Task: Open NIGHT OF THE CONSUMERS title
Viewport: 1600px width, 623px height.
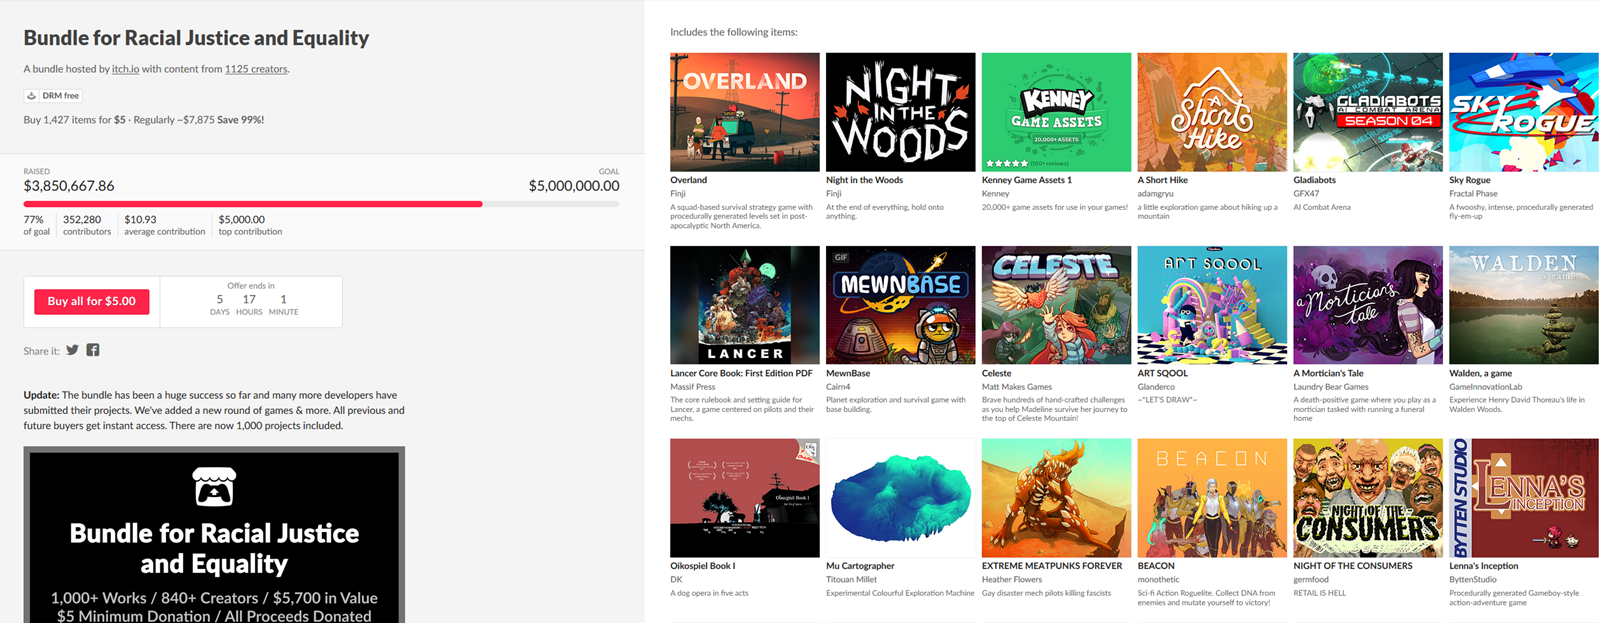Action: click(1352, 566)
